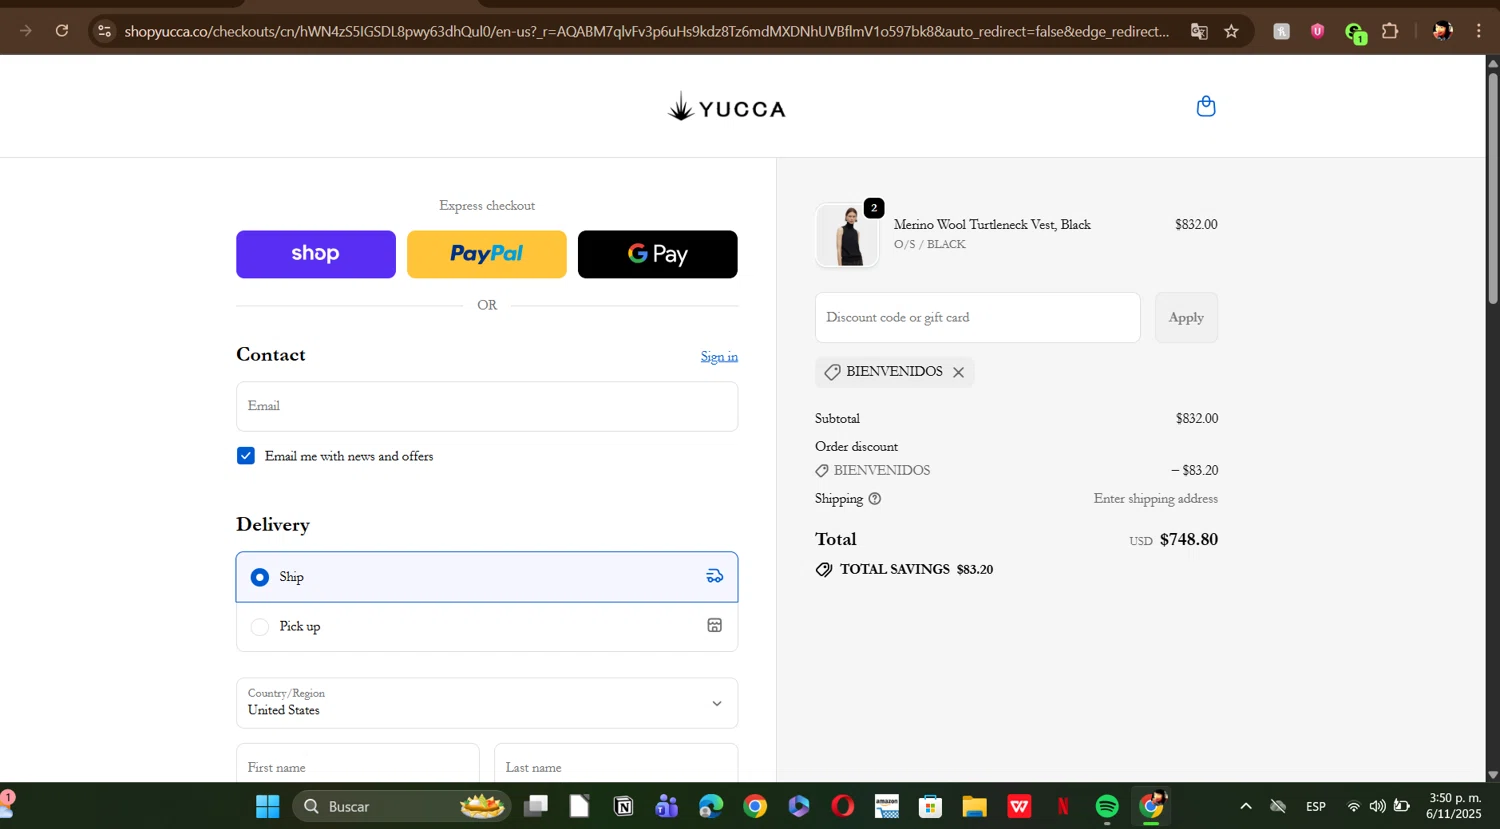Open the Chrome three-dot menu
This screenshot has height=829, width=1500.
click(1479, 31)
